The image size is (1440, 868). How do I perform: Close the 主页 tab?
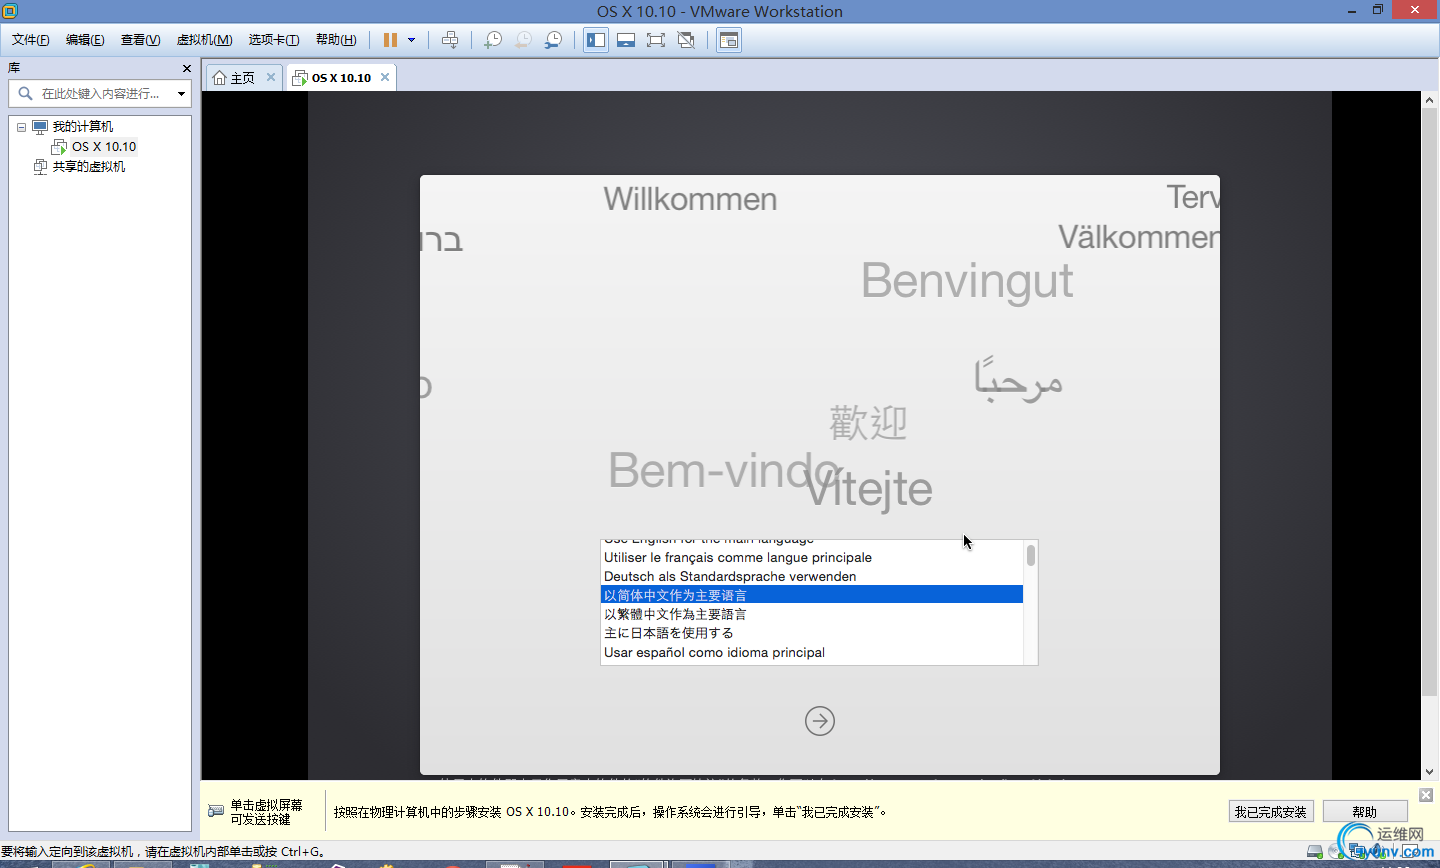(x=270, y=77)
